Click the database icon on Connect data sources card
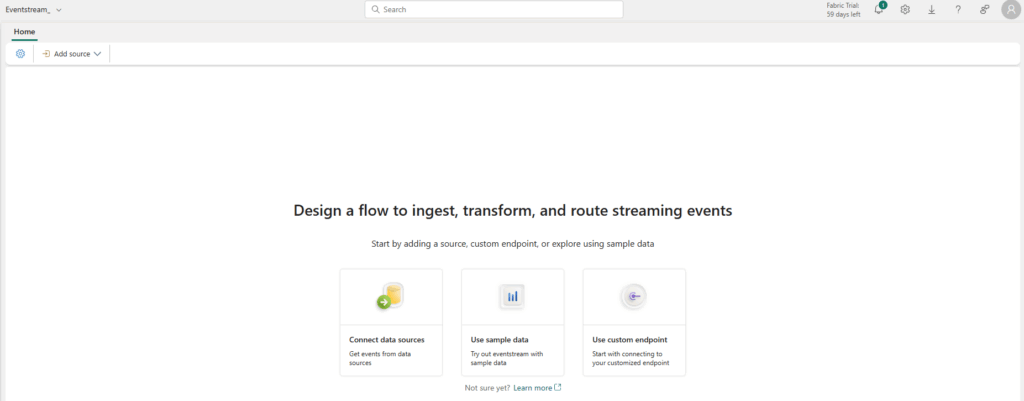Image resolution: width=1024 pixels, height=401 pixels. click(x=391, y=296)
